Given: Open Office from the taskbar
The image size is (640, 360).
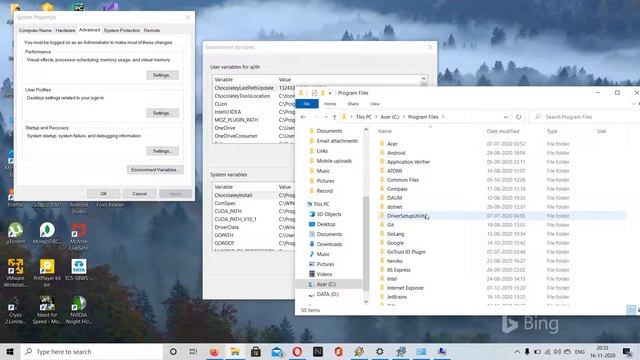Looking at the screenshot, I should click(339, 351).
